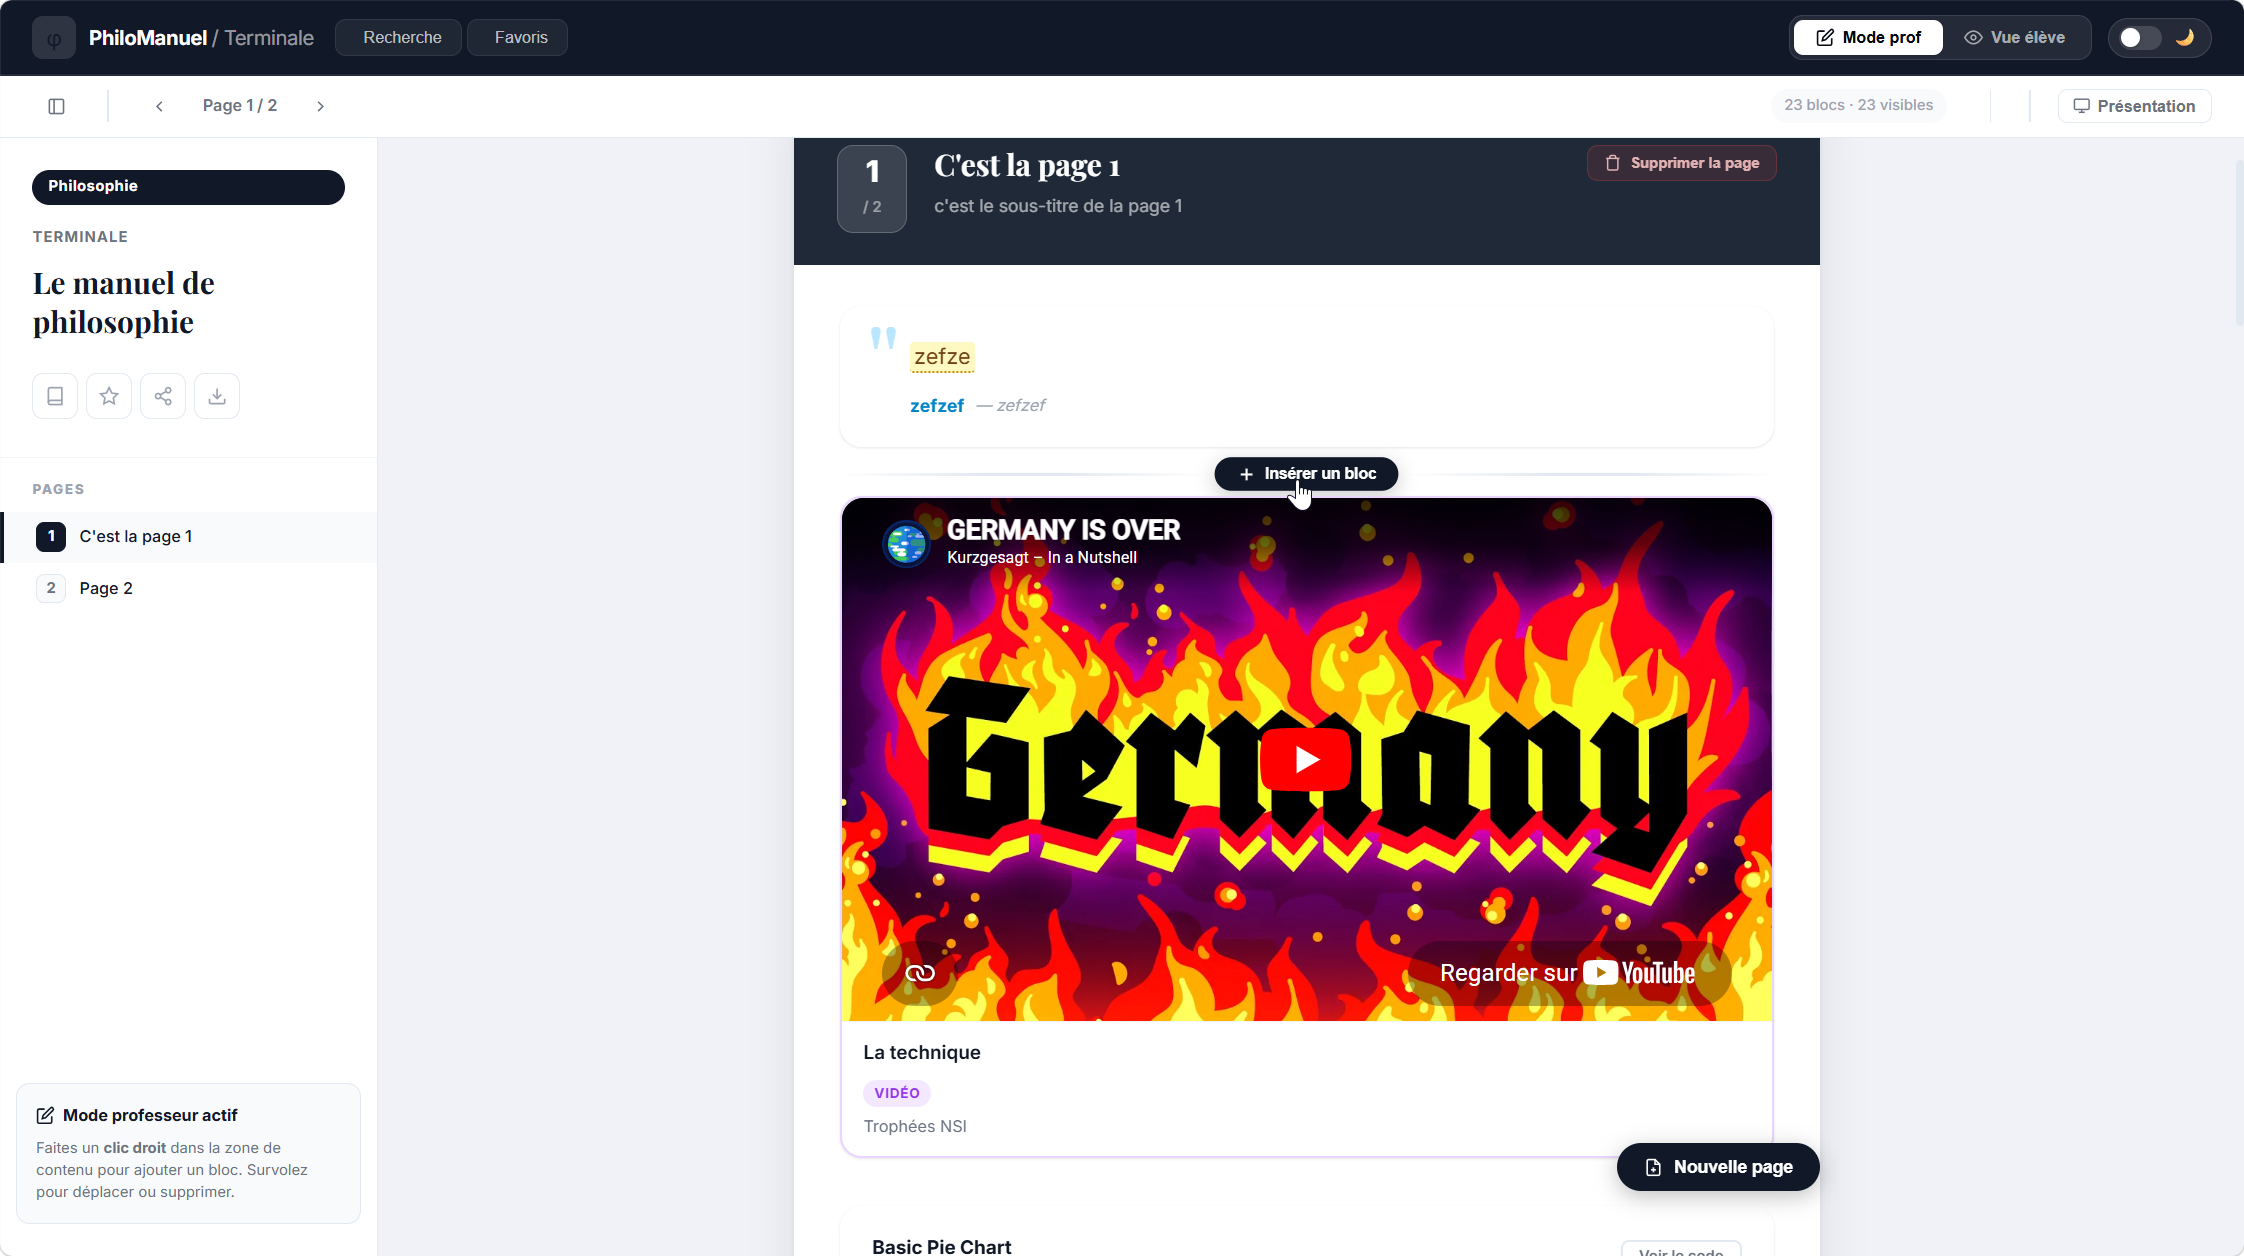2244x1256 pixels.
Task: Select Page 2 in pages list
Action: 190,588
